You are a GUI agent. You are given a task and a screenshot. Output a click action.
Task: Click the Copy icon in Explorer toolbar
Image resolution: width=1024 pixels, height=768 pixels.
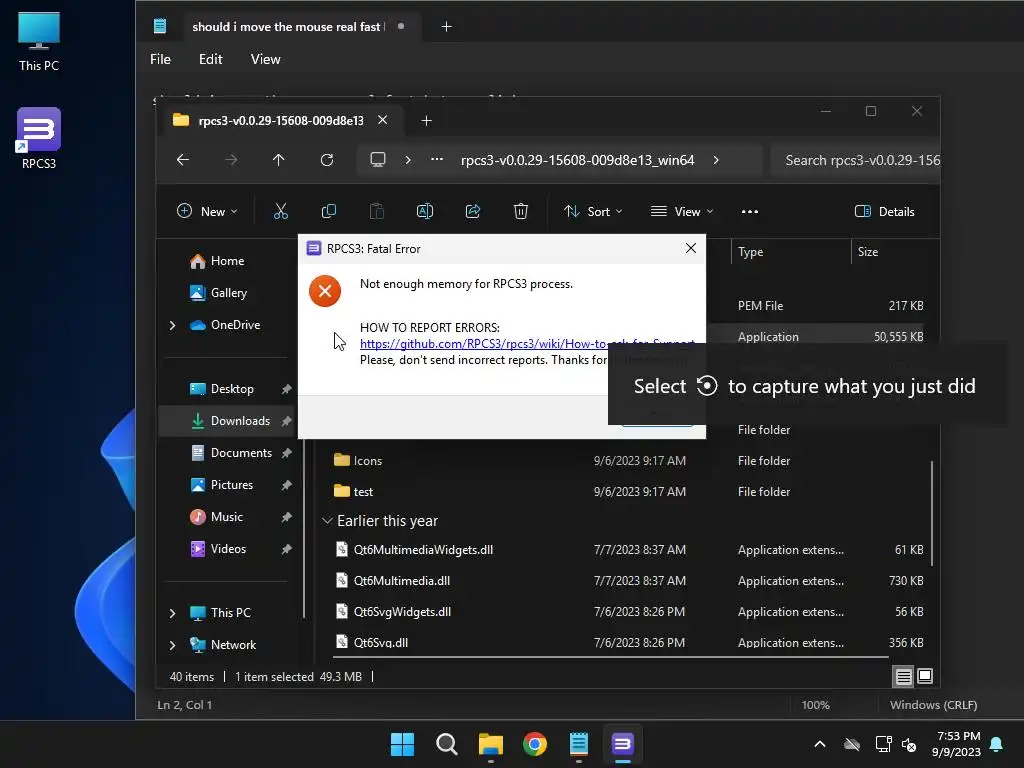[328, 211]
